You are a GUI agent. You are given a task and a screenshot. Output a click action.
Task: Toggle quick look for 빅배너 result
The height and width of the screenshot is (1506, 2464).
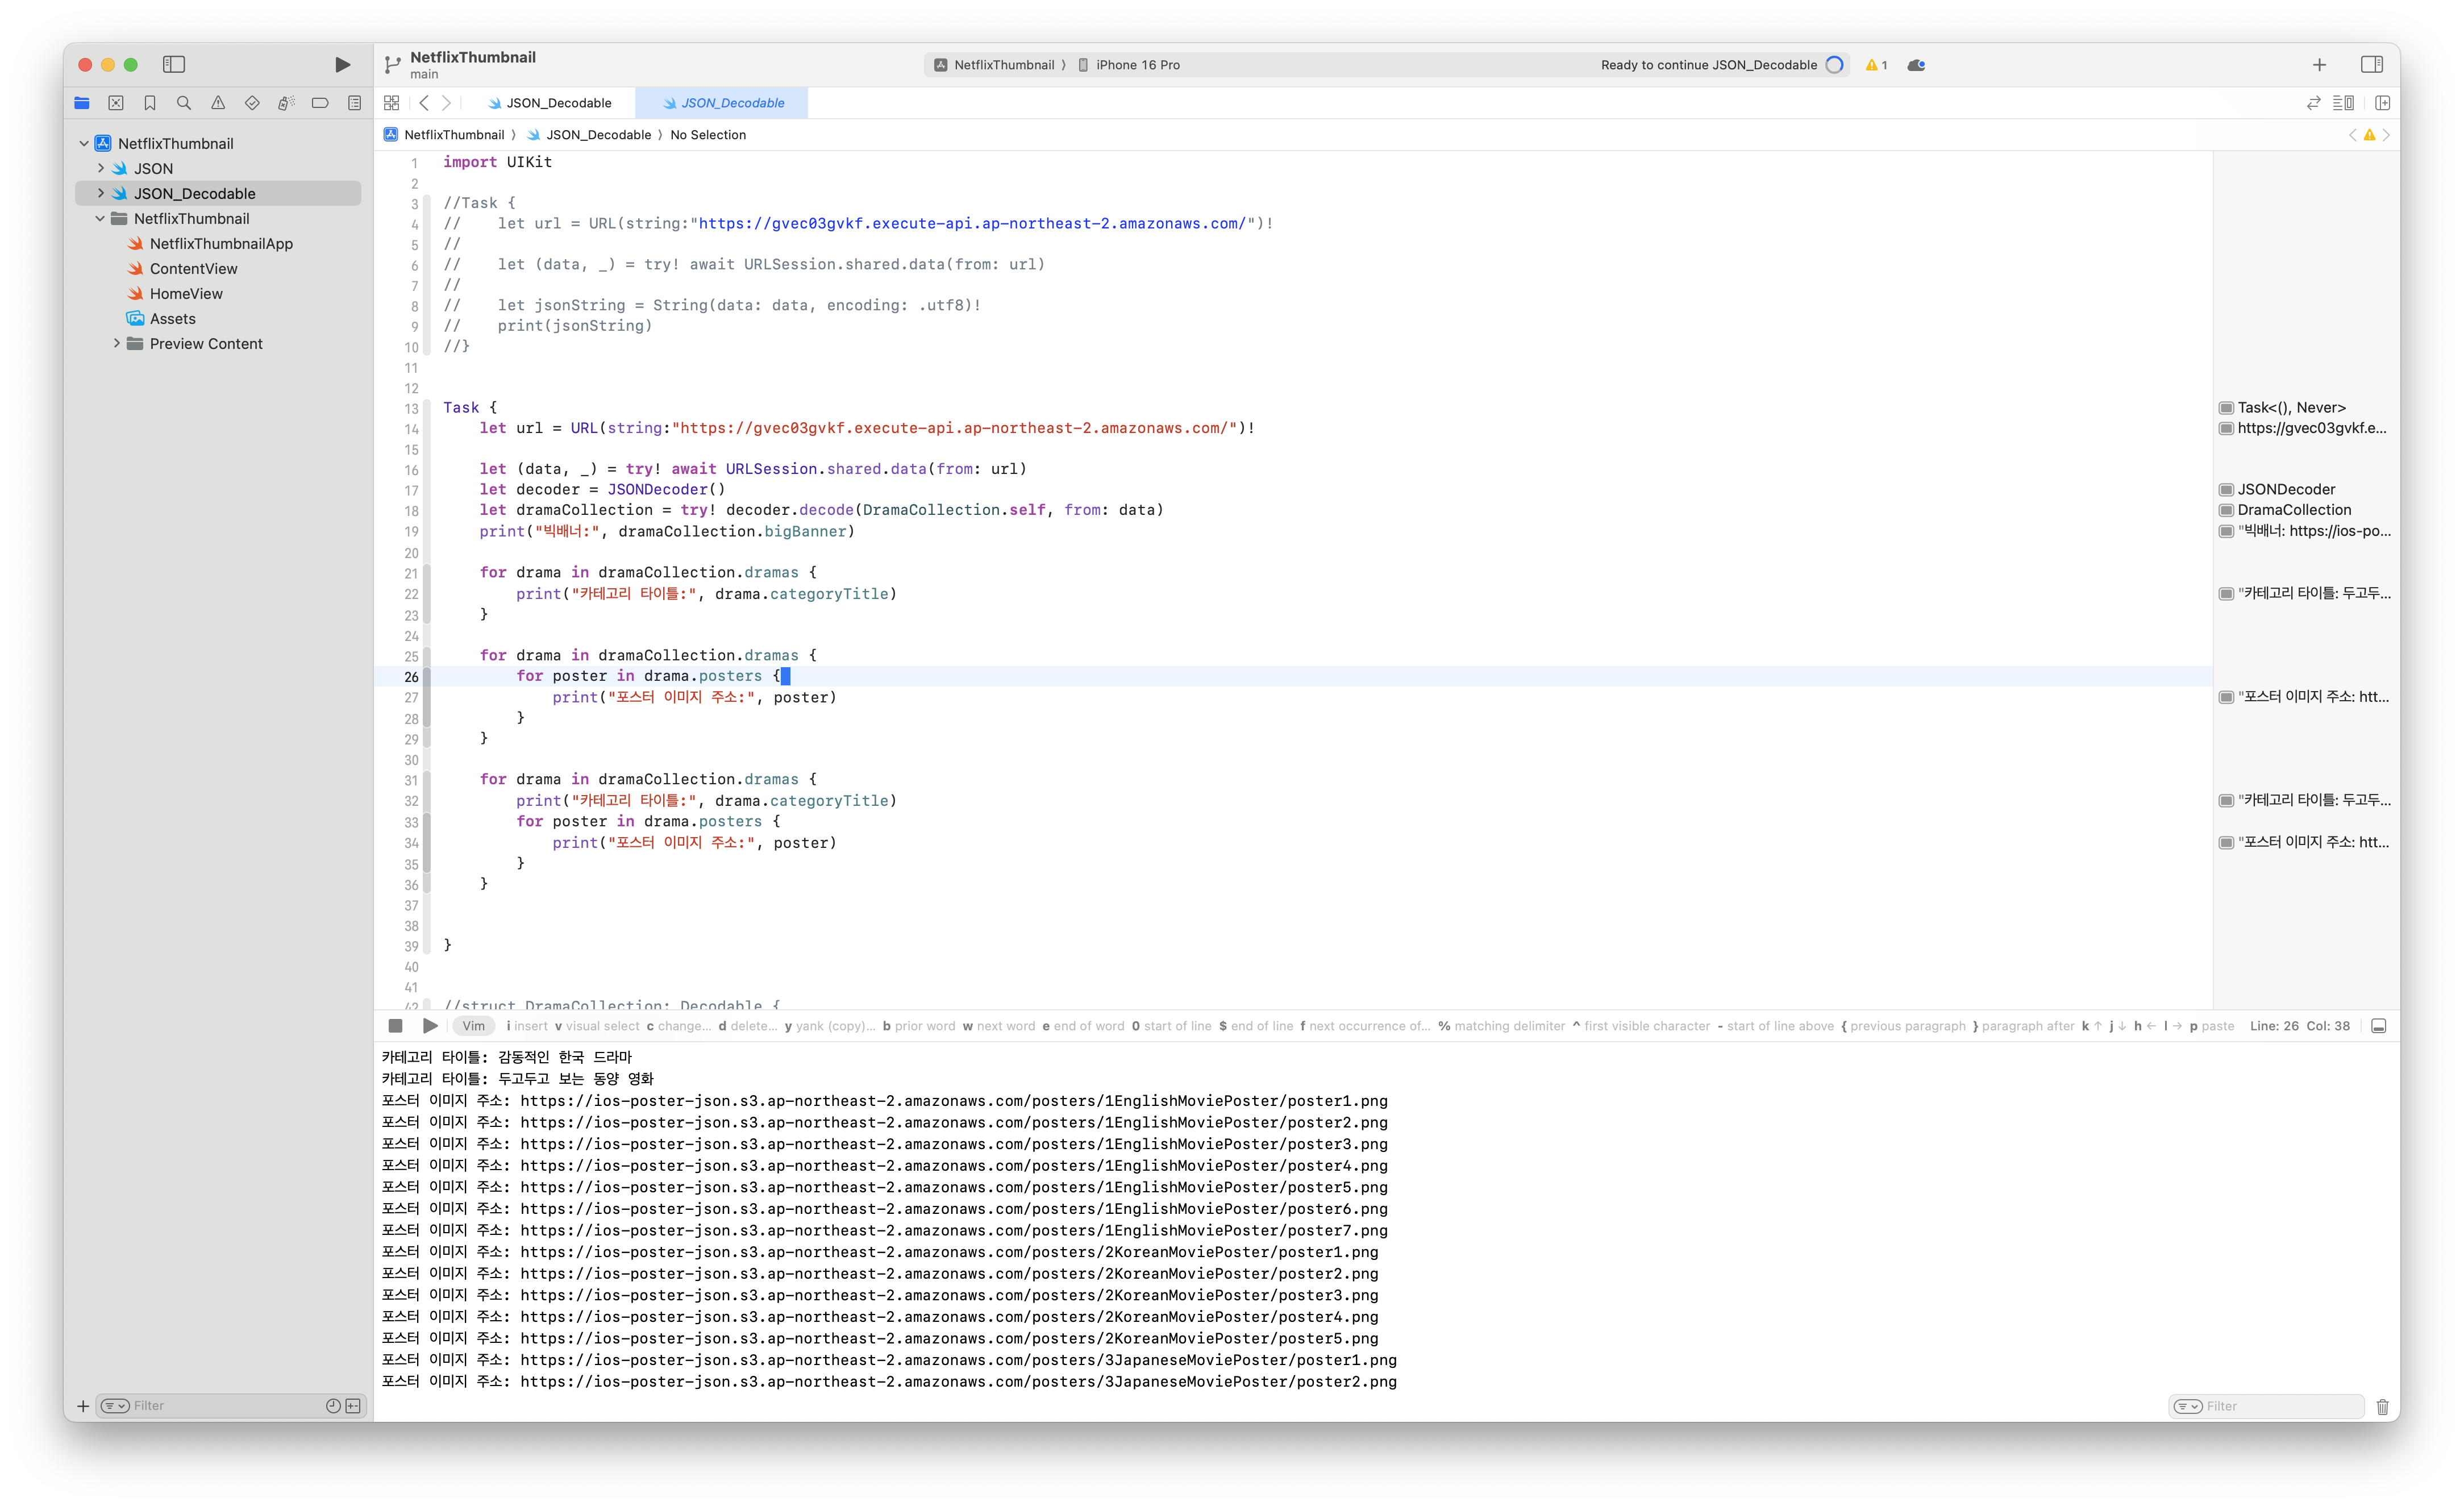pos(2226,532)
